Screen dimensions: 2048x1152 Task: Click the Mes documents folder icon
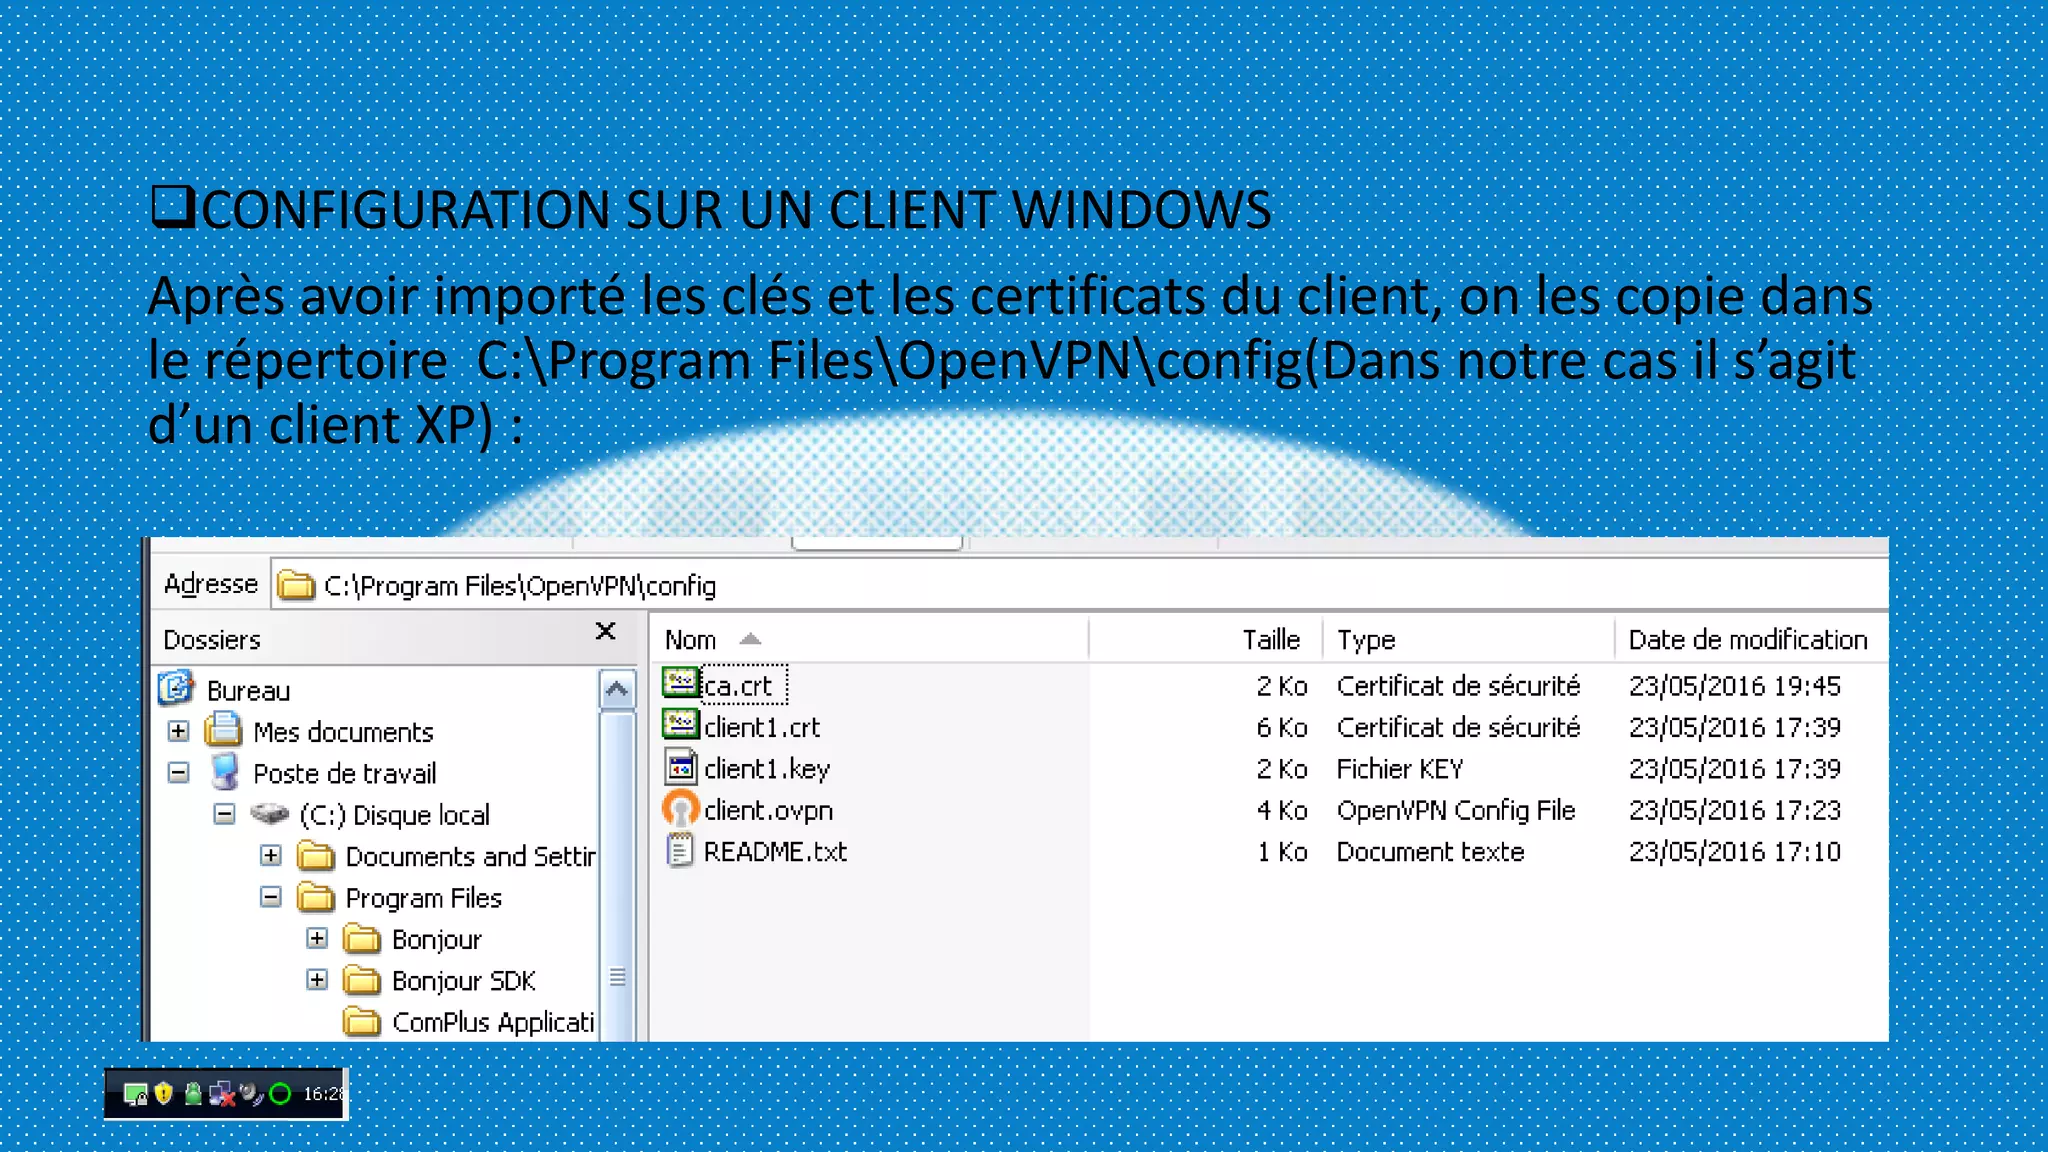pyautogui.click(x=223, y=730)
